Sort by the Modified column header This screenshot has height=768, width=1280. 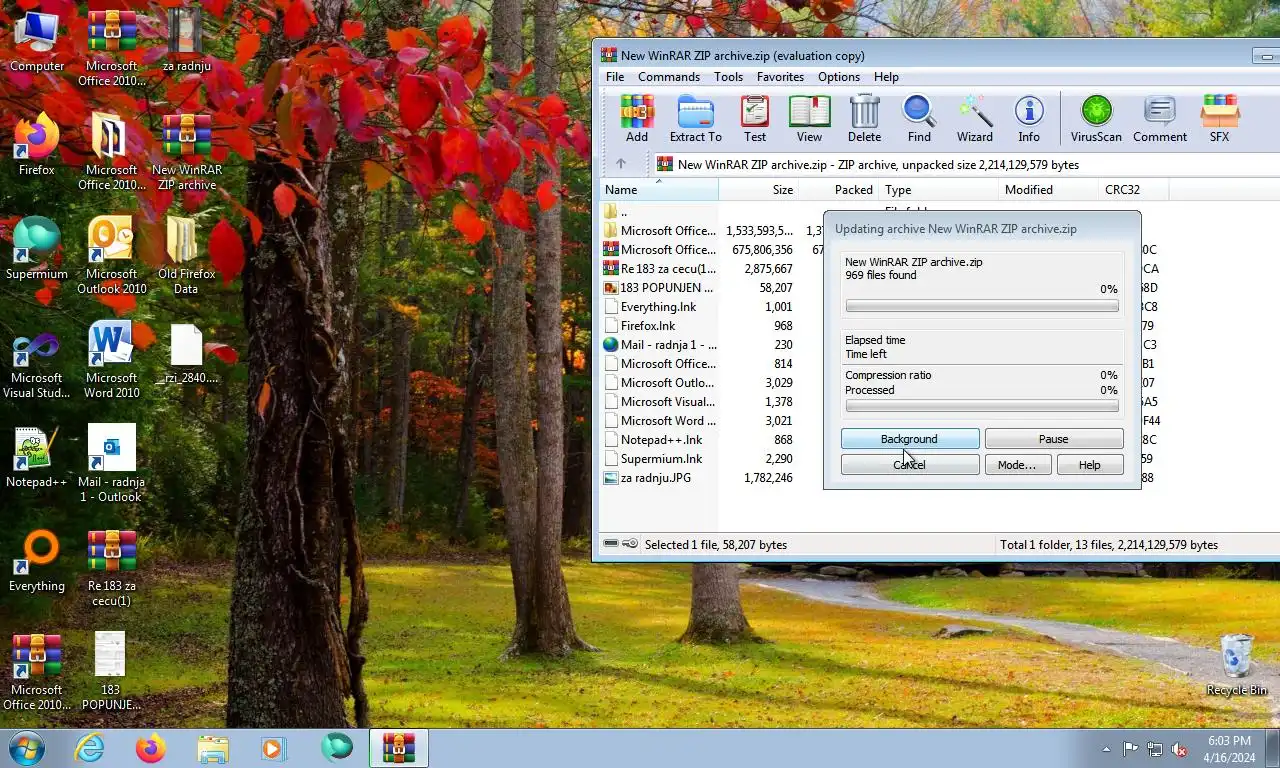coord(1049,189)
